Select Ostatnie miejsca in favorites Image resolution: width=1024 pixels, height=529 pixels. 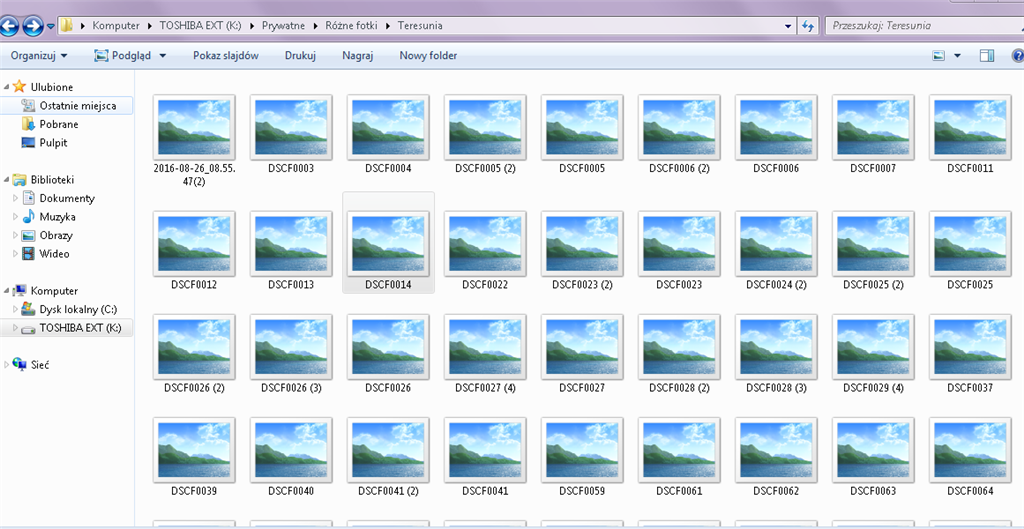point(78,105)
